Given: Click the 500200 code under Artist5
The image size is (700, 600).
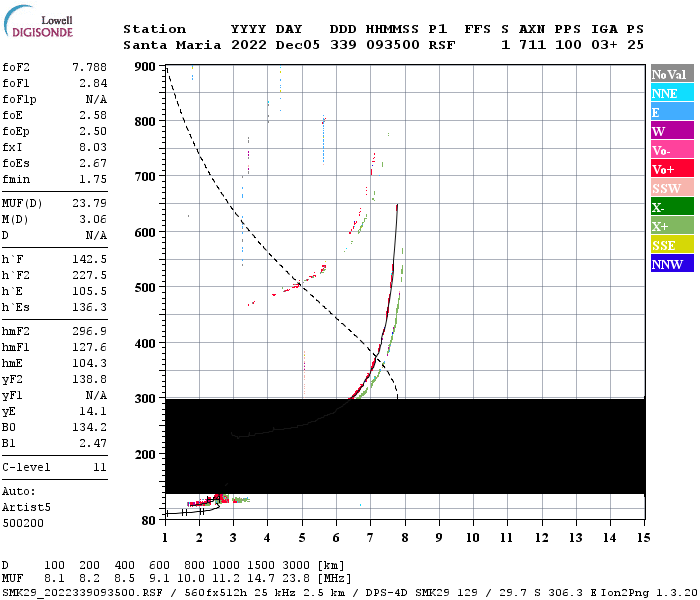Looking at the screenshot, I should [x=23, y=523].
